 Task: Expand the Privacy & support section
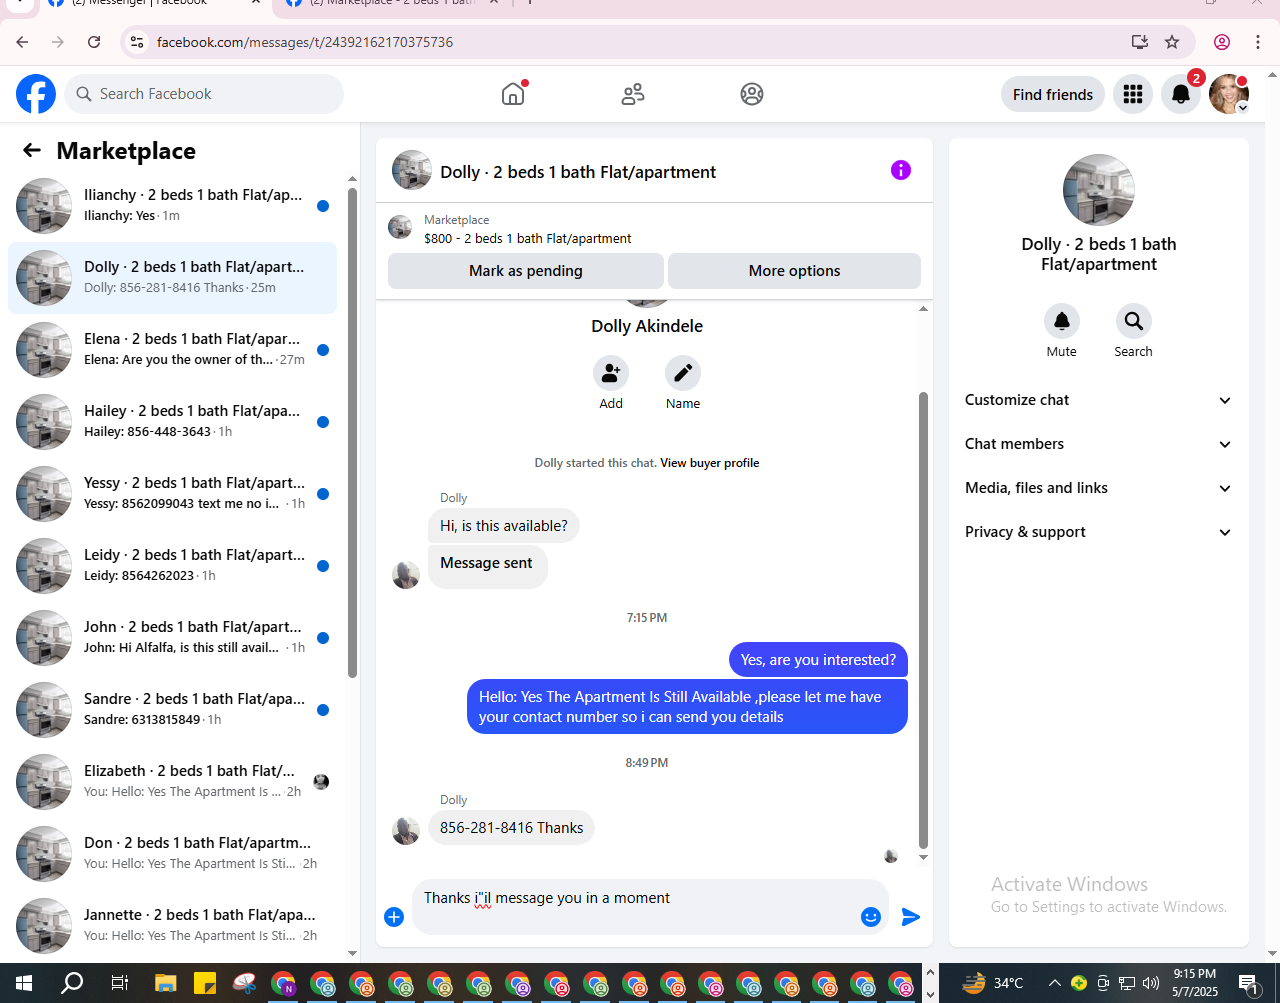click(1098, 532)
